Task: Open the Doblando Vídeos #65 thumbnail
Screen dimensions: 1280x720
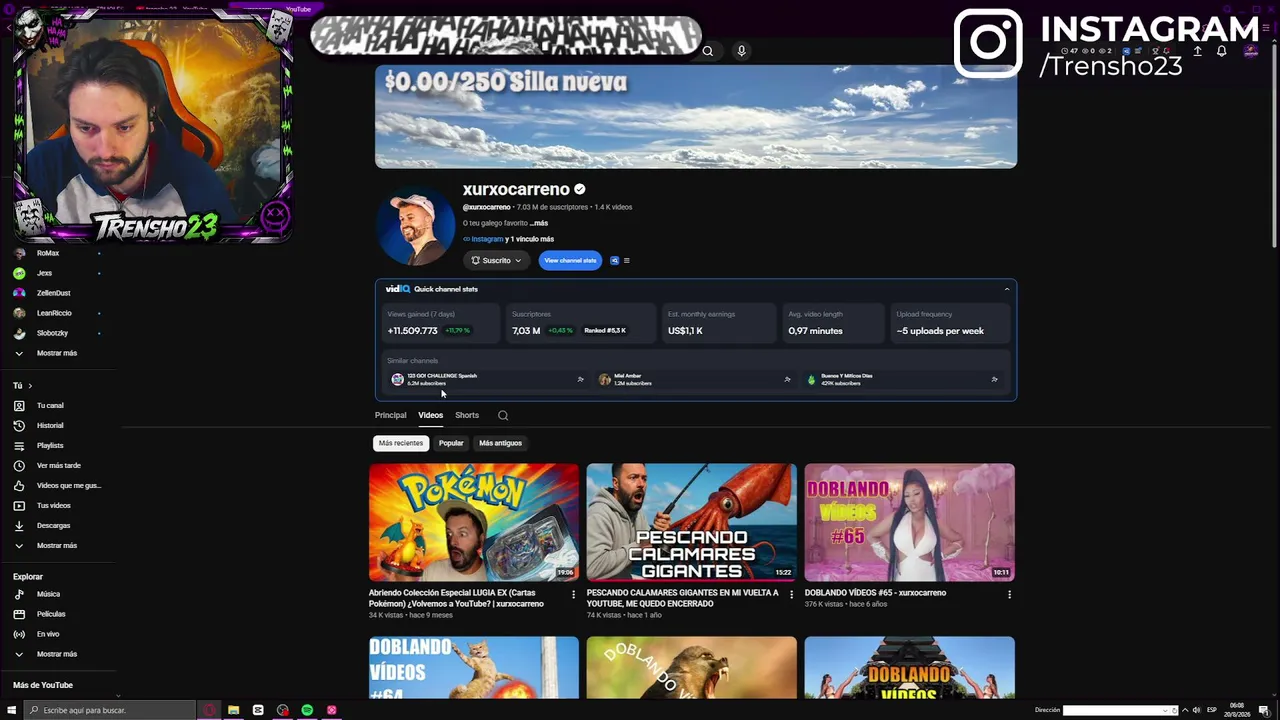Action: point(910,522)
